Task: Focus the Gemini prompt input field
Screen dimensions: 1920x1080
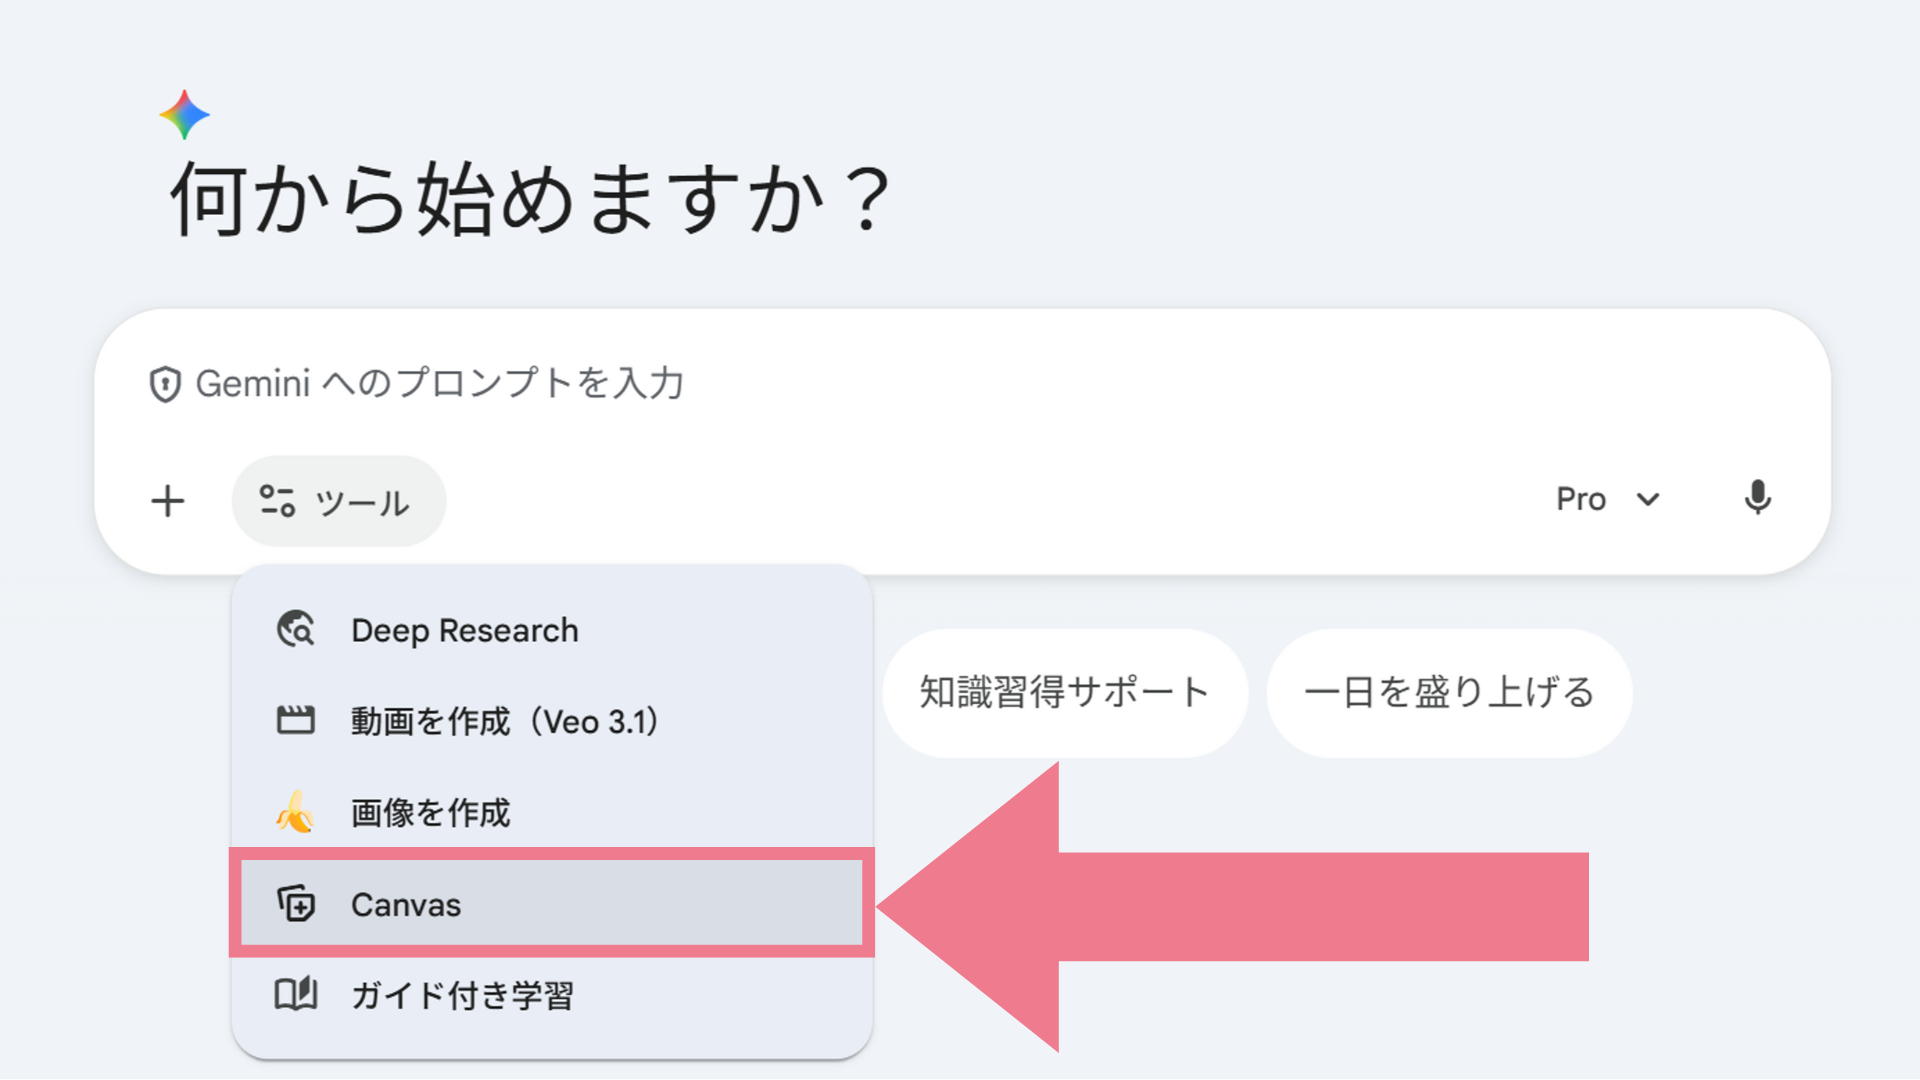Action: click(900, 384)
